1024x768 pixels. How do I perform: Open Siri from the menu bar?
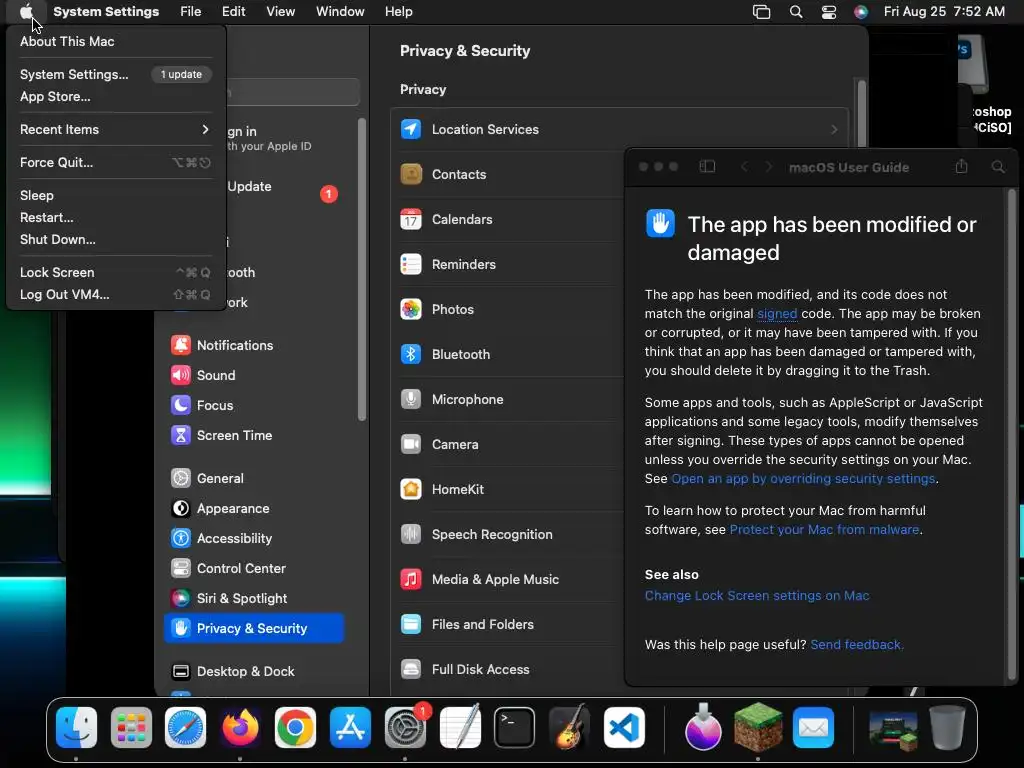[x=861, y=12]
